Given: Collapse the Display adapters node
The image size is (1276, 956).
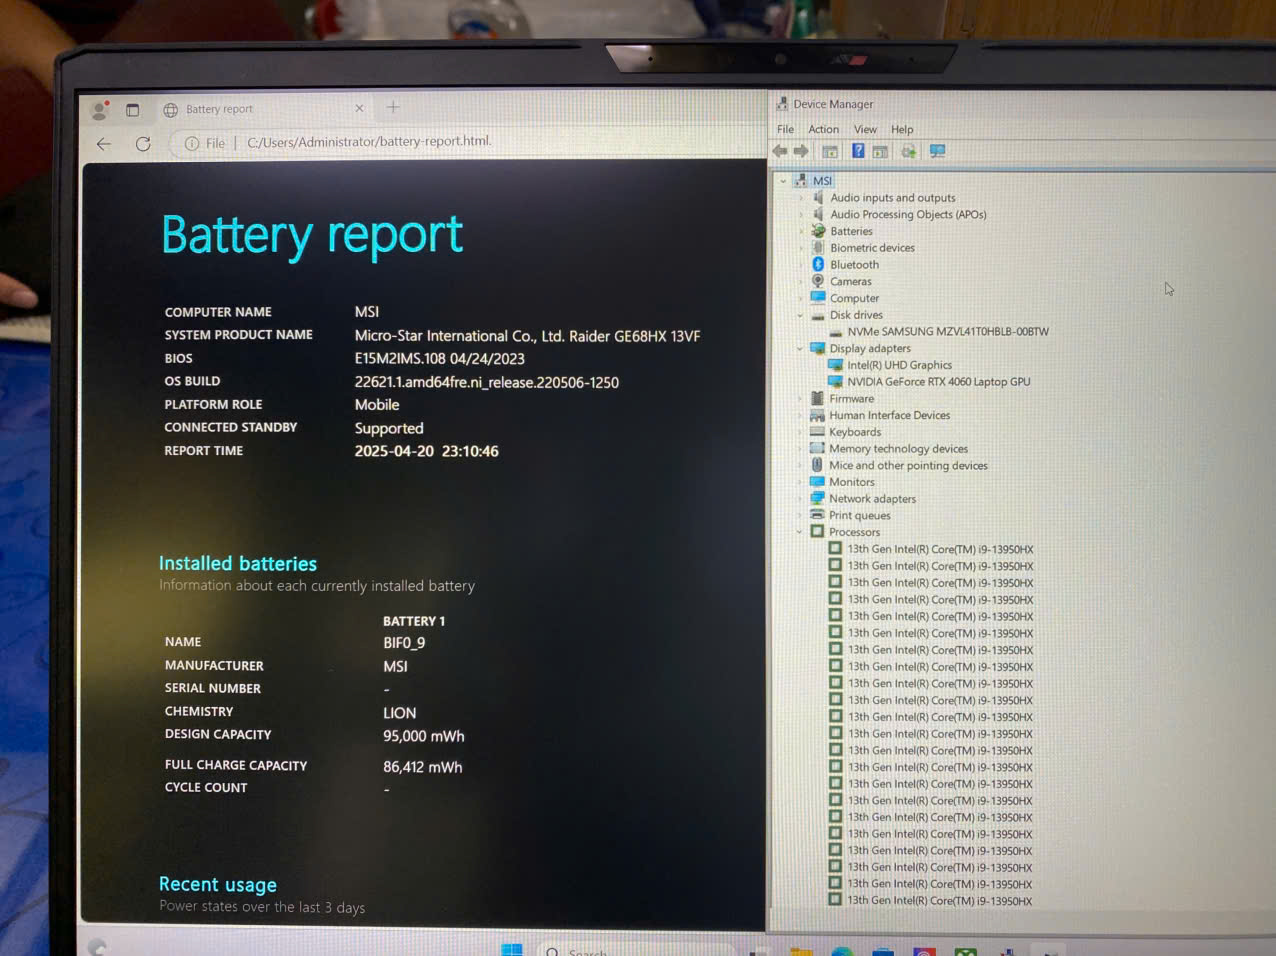Looking at the screenshot, I should [x=800, y=348].
